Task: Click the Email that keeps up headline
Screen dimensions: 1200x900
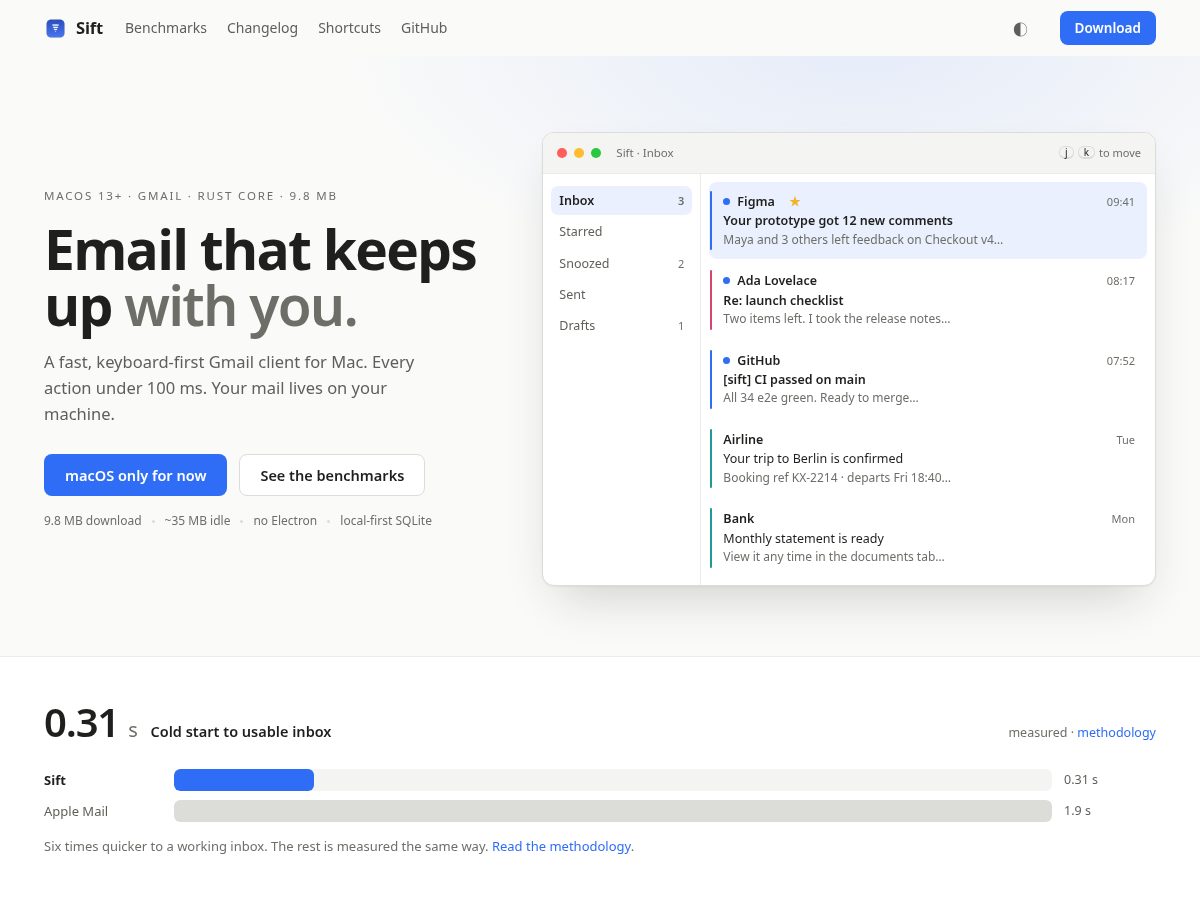Action: 260,278
